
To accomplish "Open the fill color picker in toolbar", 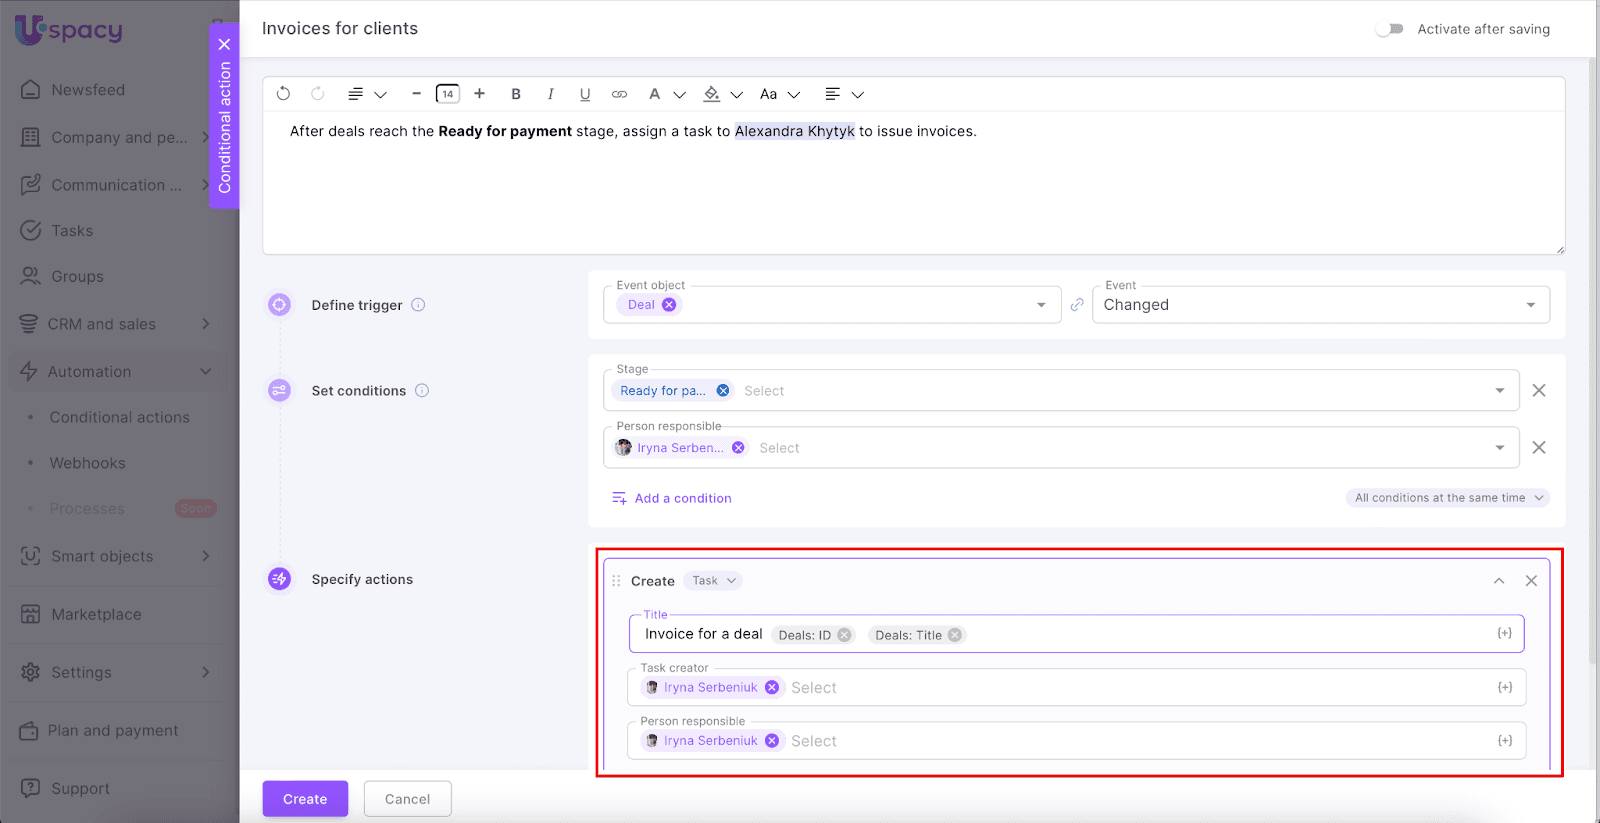I will [712, 94].
